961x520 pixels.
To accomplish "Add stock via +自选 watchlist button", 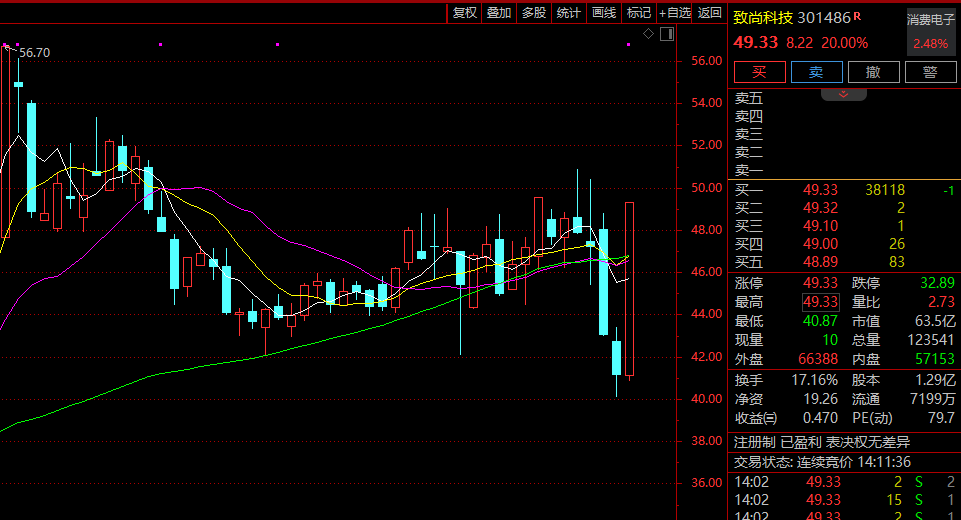I will click(x=675, y=13).
